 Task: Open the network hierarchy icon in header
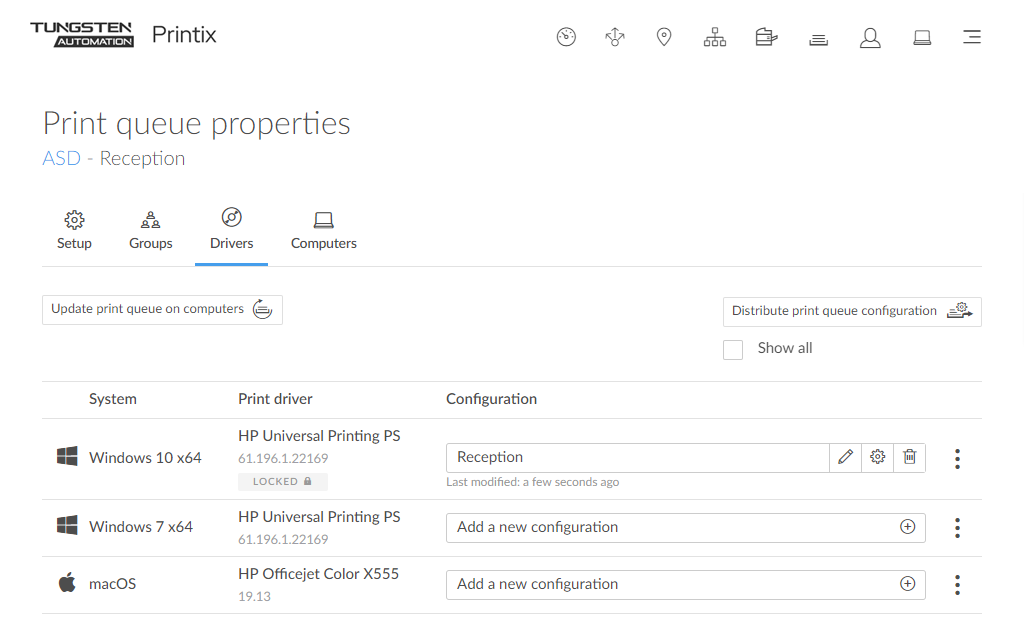715,37
